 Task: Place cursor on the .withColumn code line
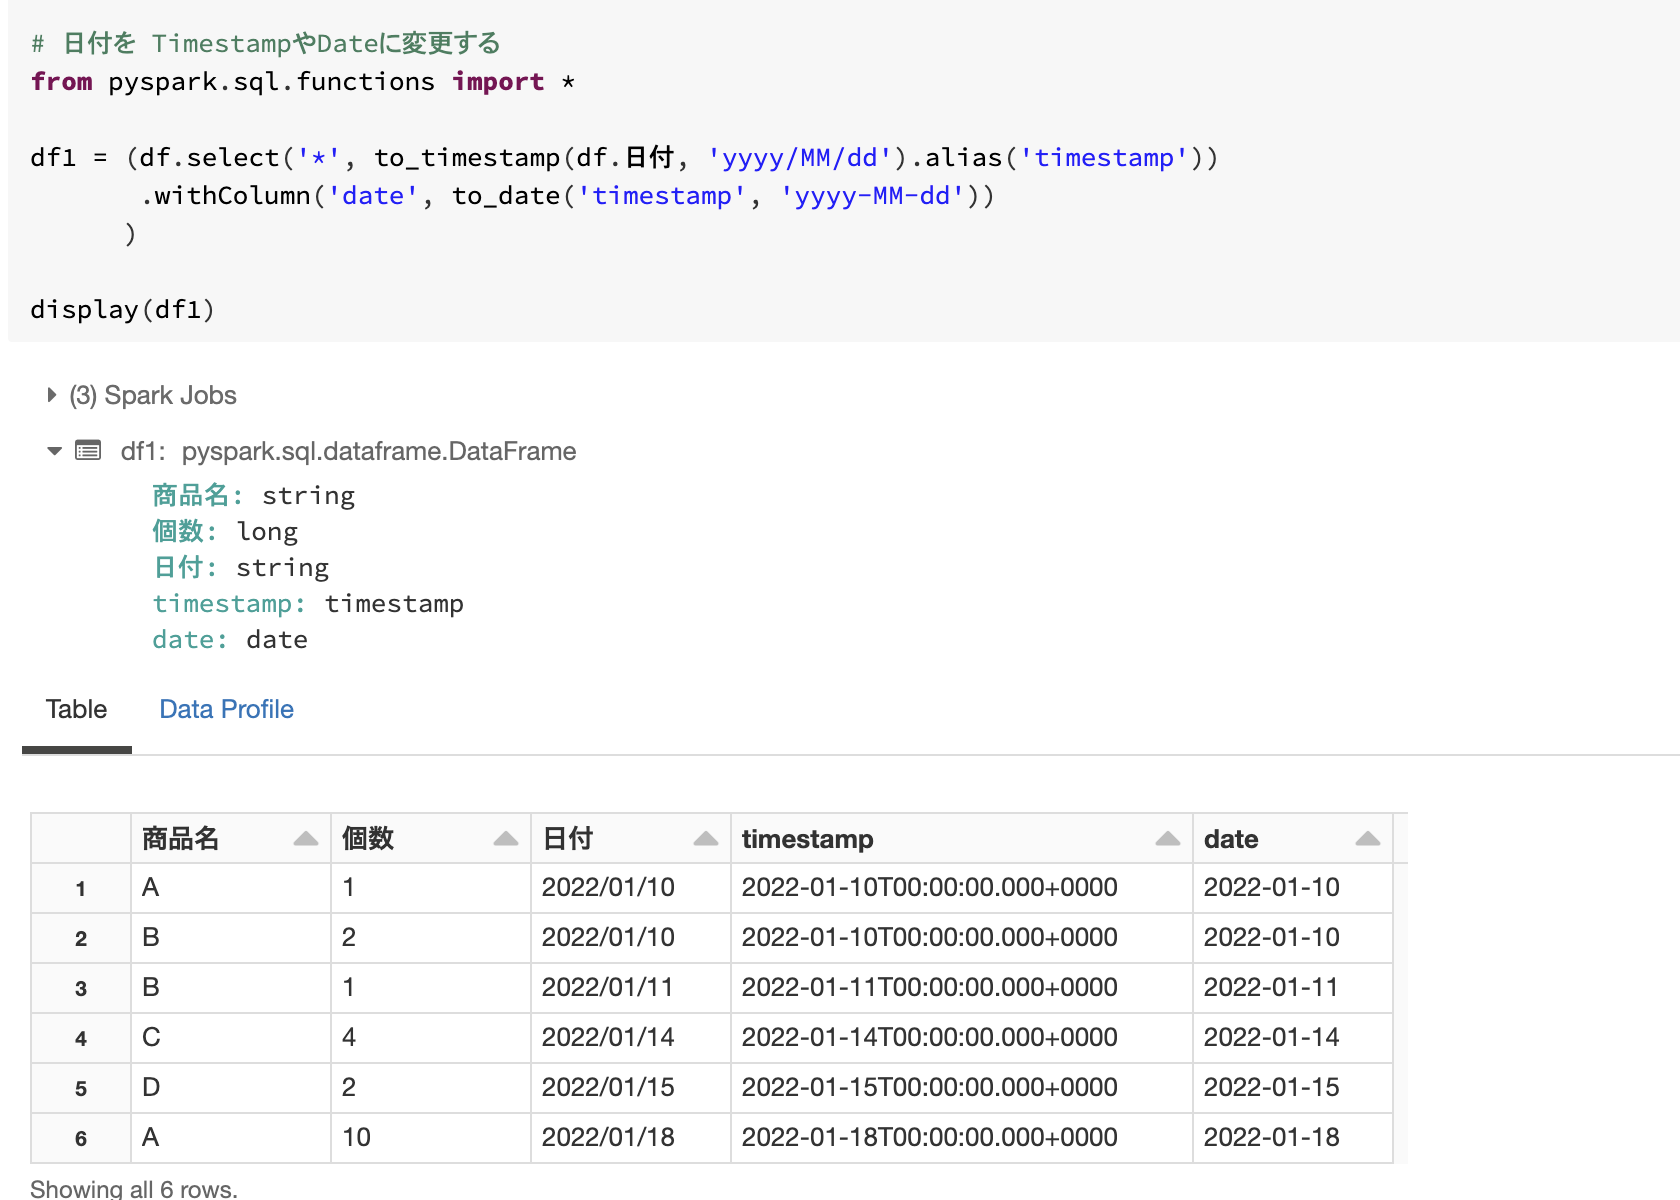point(567,196)
